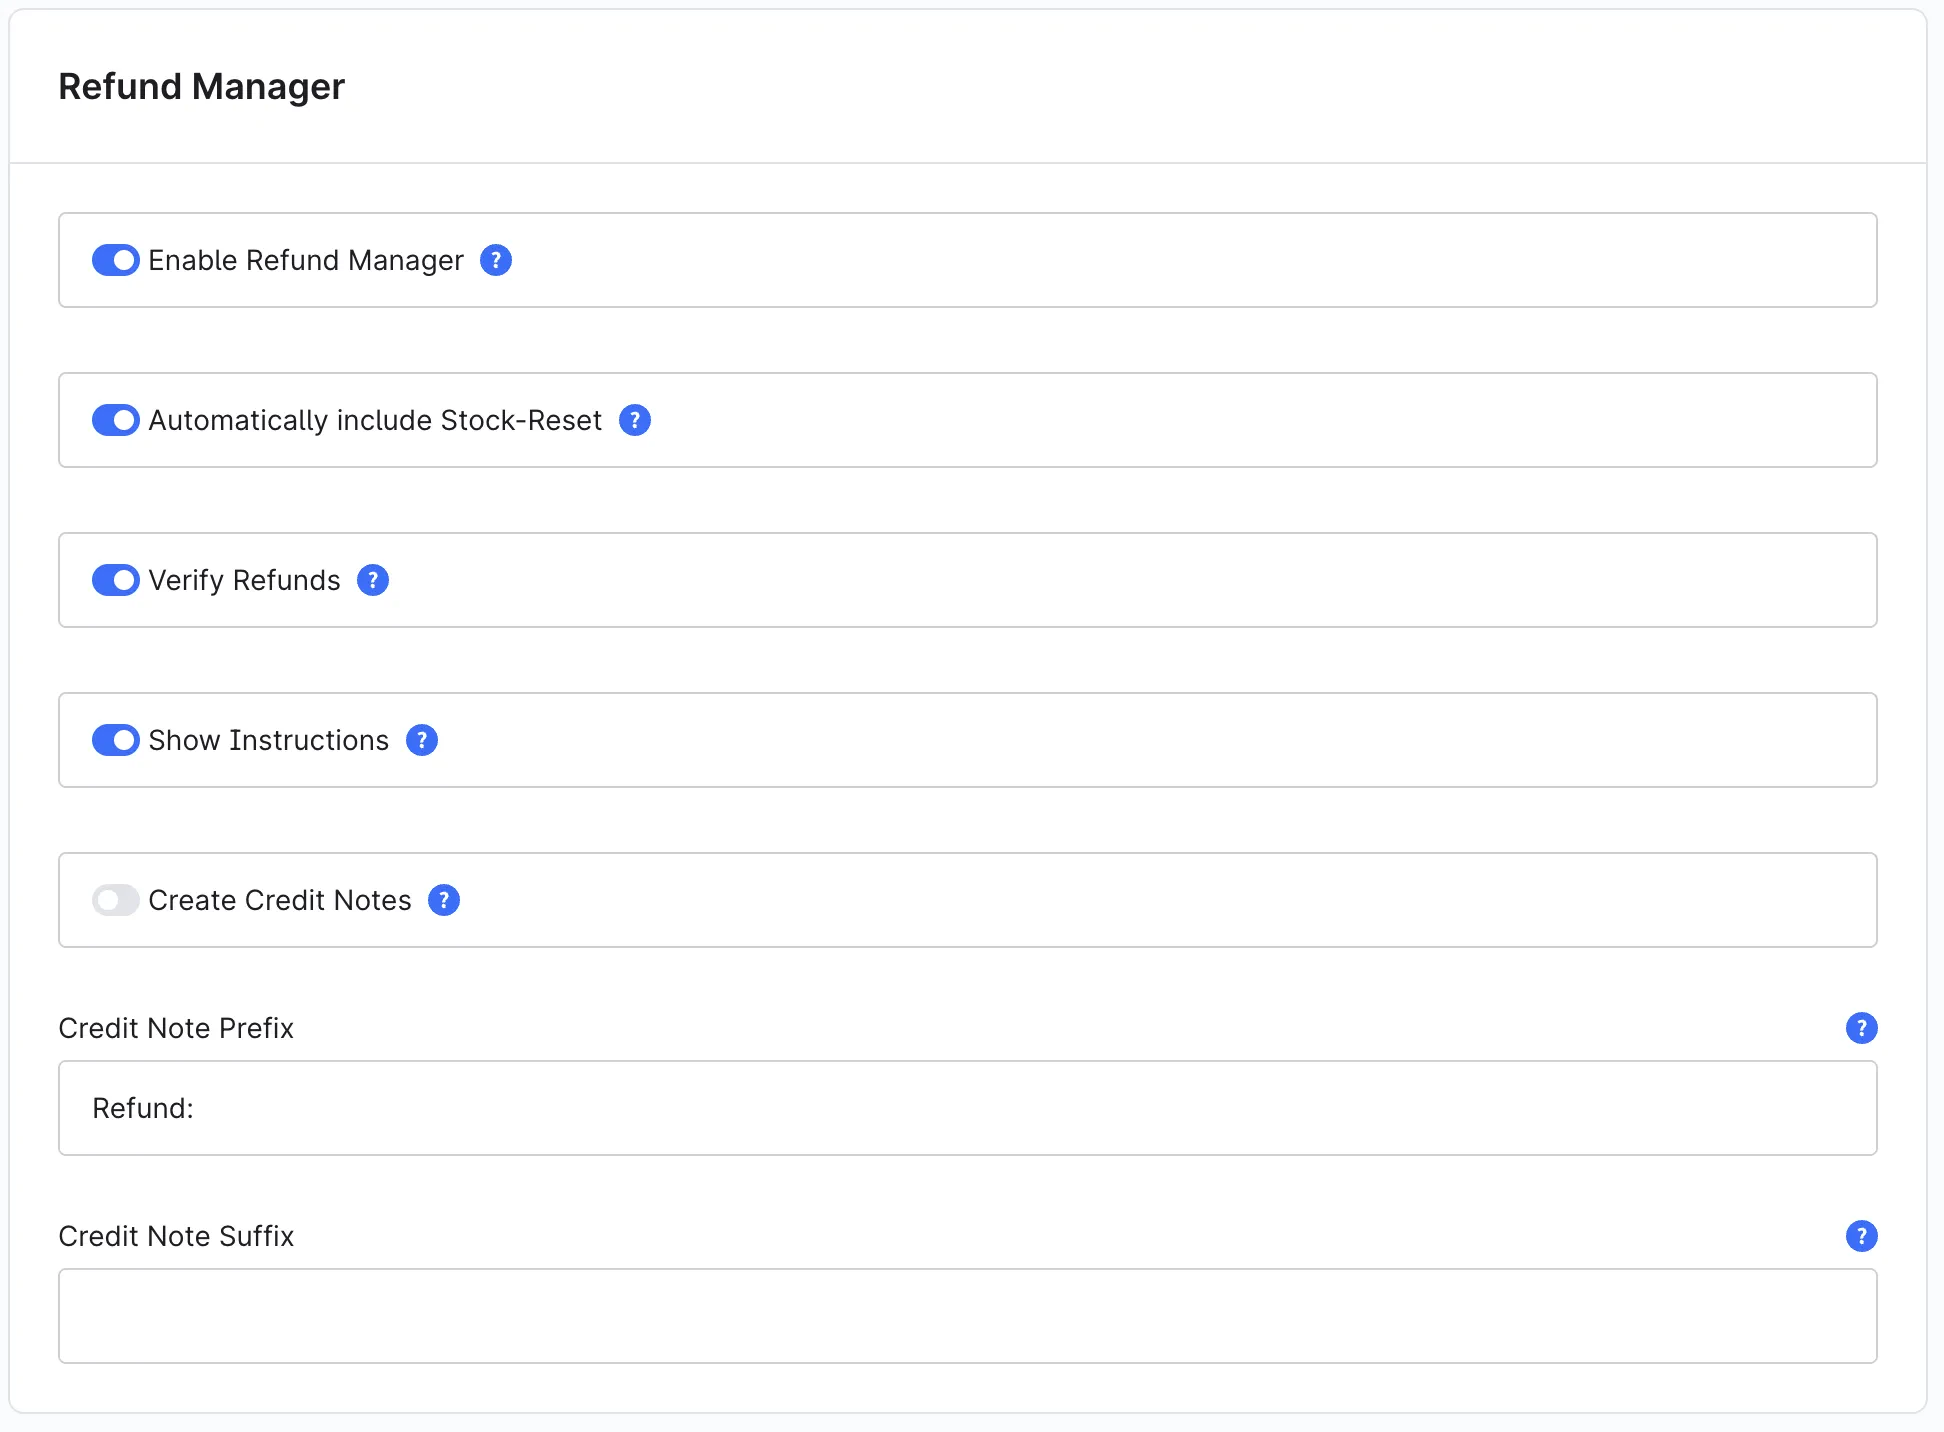Click the 'Credit Note Prefix' label text

pos(176,1028)
